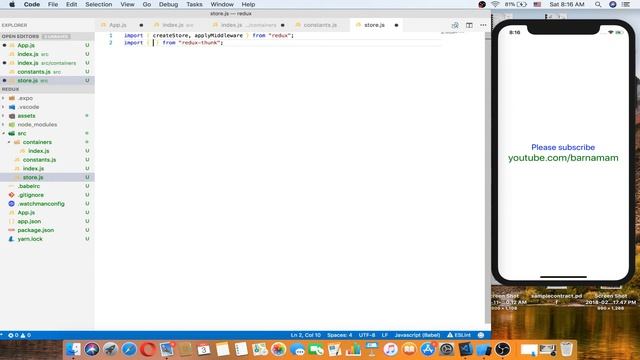Click the unsaved dot on the store.js tab
Image resolution: width=640 pixels, height=360 pixels.
[x=396, y=25]
